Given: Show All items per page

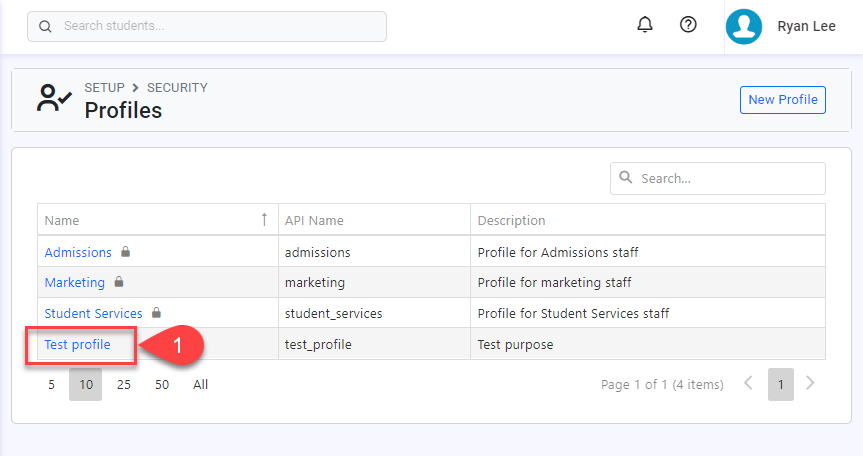Looking at the screenshot, I should tap(200, 384).
